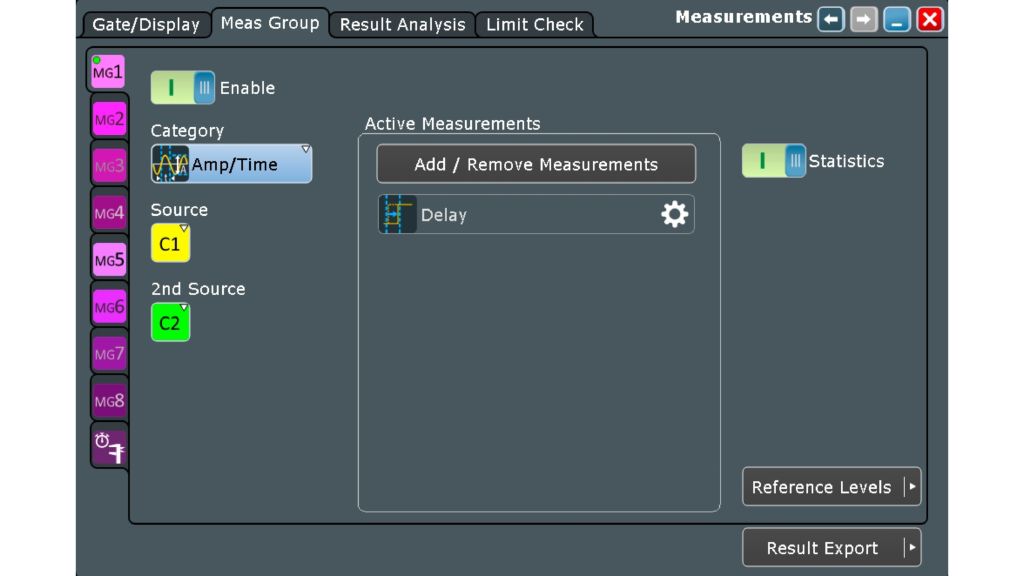Select the quick measurement stopwatch icon
Image resolution: width=1024 pixels, height=576 pixels.
point(108,448)
